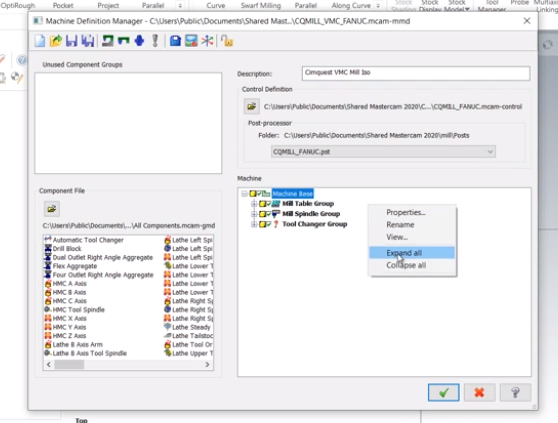Toggle green check on Machine Base
The width and height of the screenshot is (558, 423).
pos(259,194)
